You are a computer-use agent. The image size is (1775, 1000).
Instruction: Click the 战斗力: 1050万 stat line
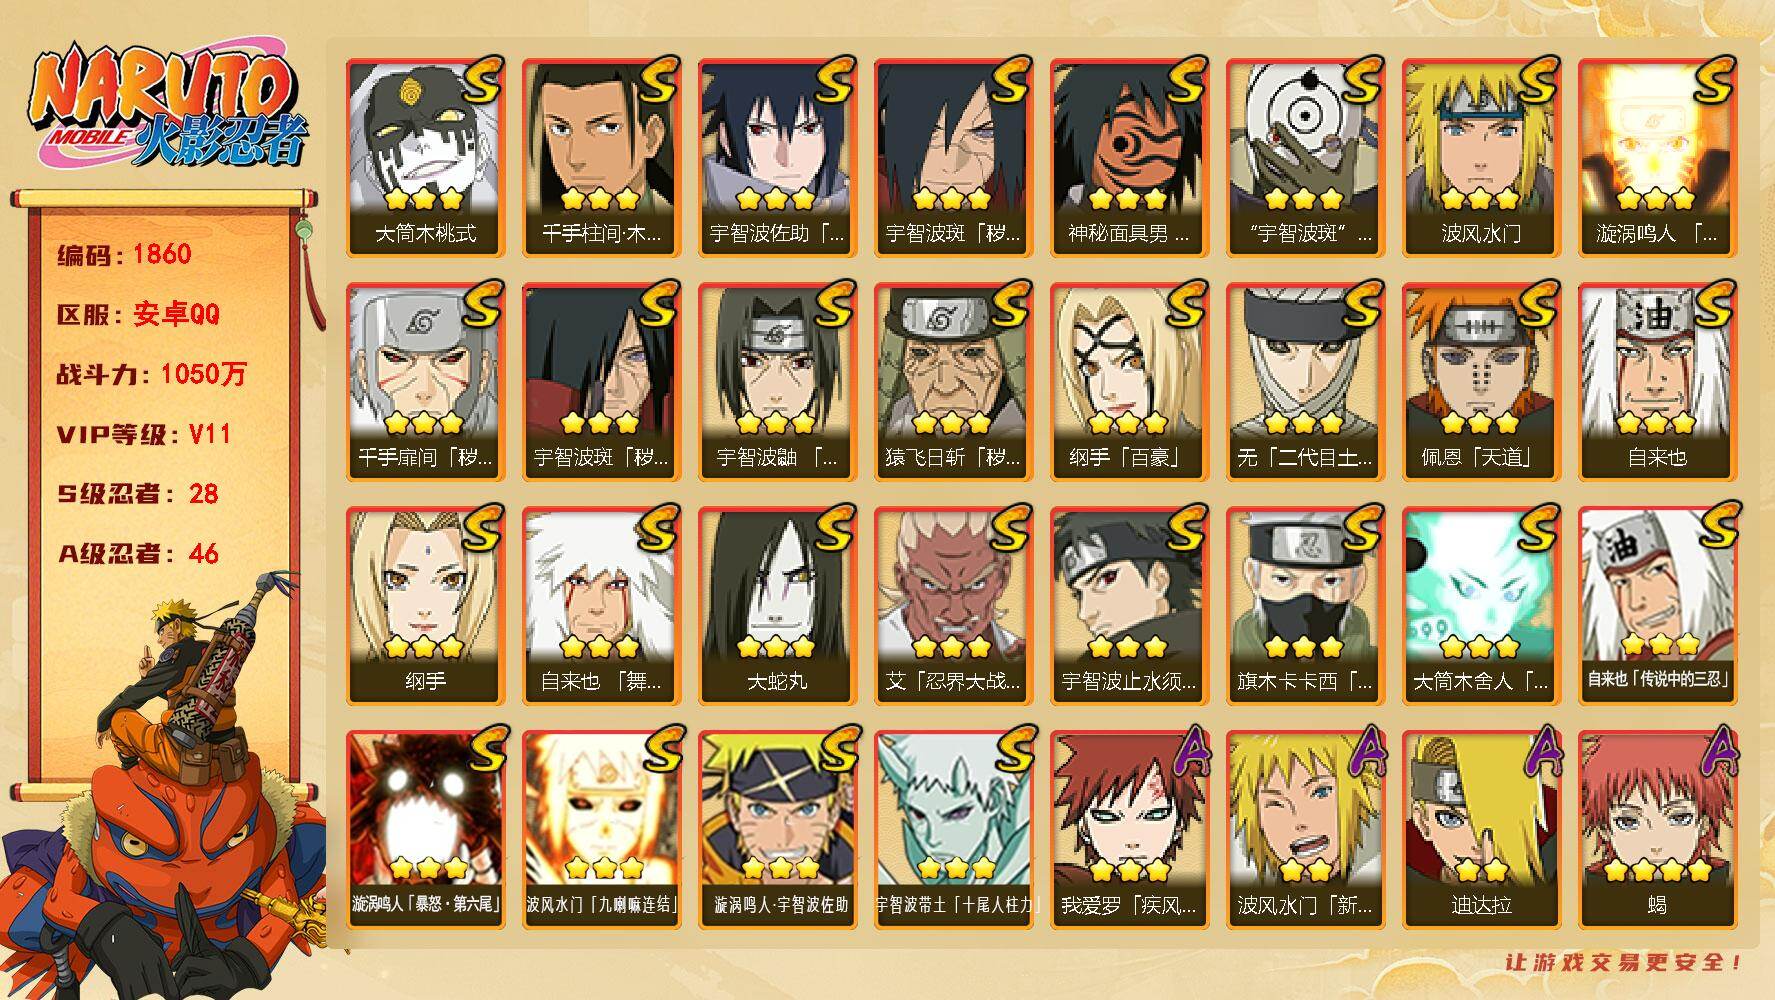(151, 374)
